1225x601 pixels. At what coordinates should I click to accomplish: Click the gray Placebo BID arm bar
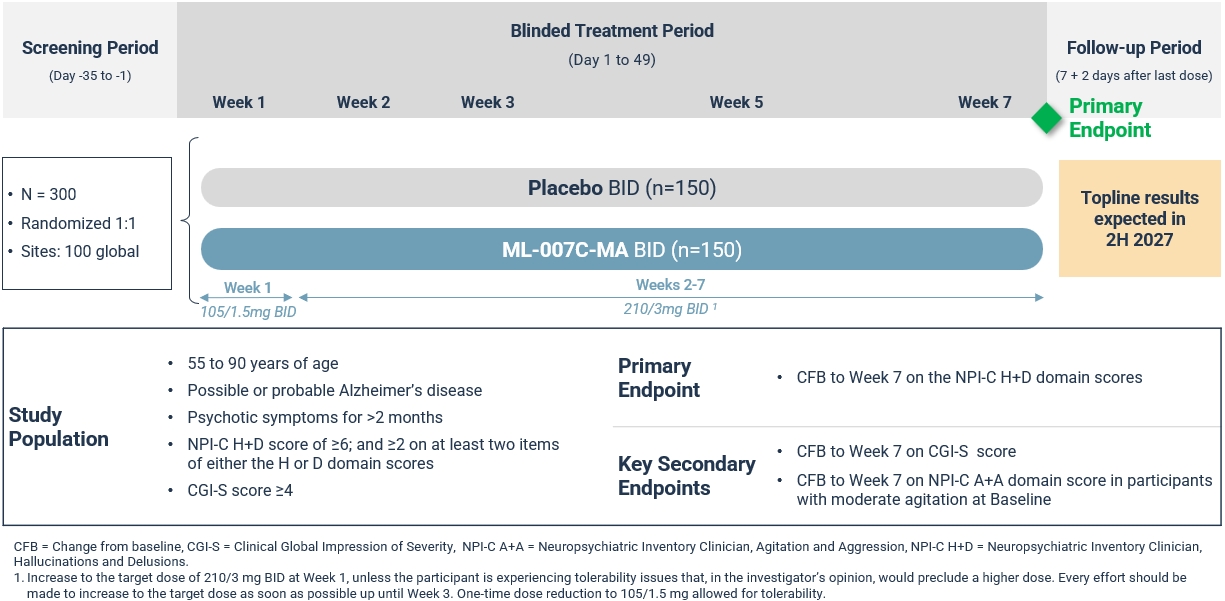(x=621, y=188)
